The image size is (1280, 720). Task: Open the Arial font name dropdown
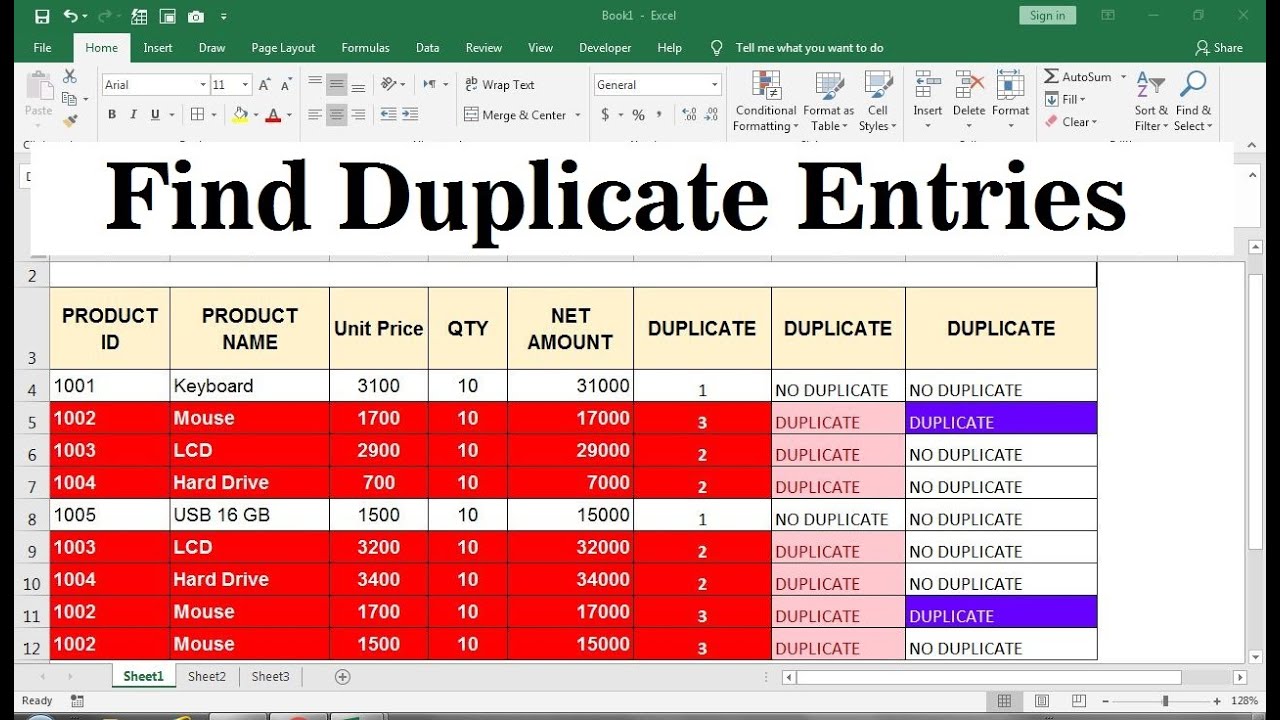pyautogui.click(x=203, y=85)
